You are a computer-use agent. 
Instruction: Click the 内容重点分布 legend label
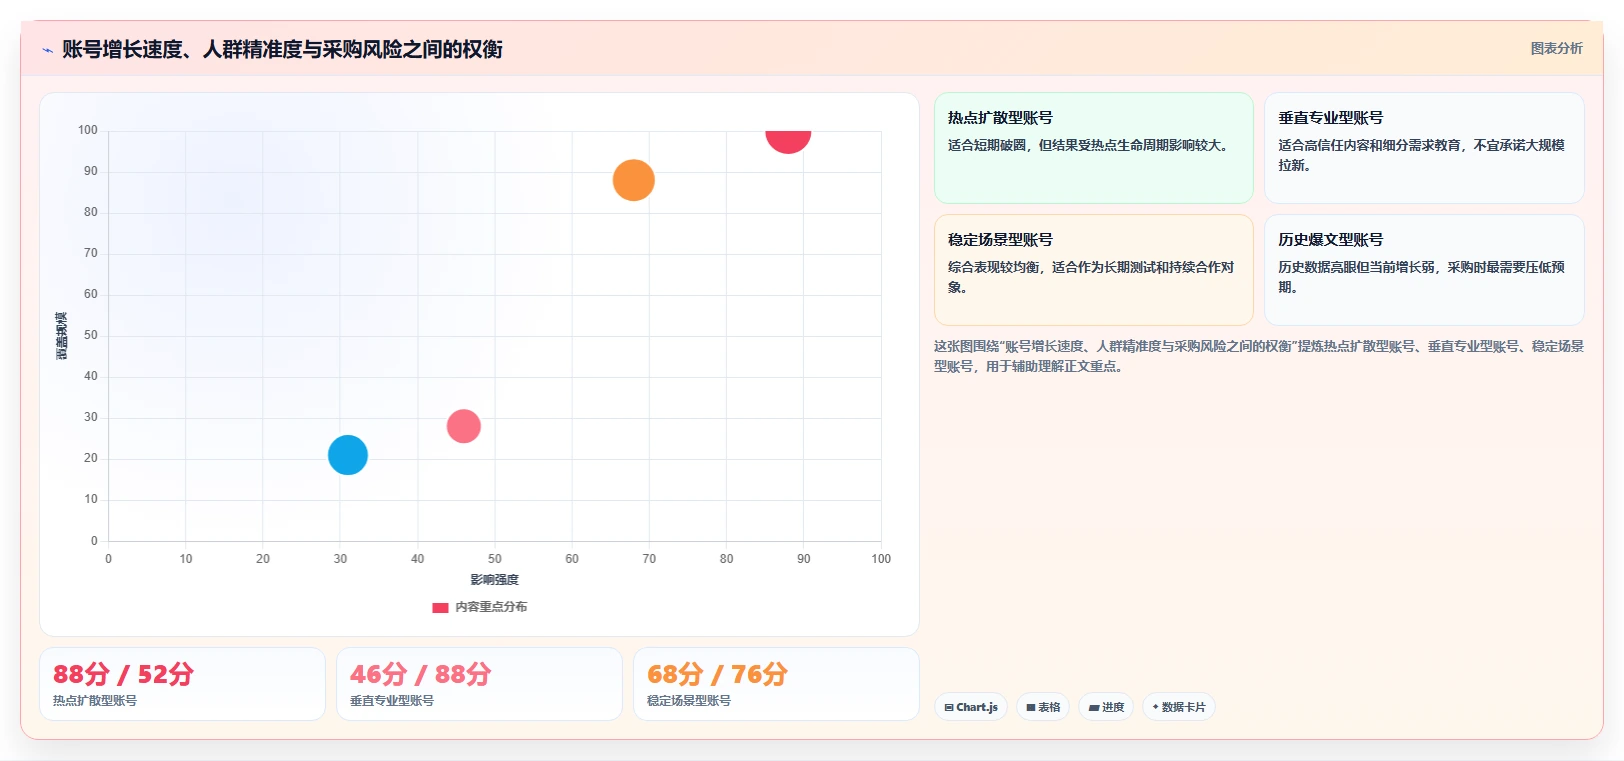(x=491, y=607)
